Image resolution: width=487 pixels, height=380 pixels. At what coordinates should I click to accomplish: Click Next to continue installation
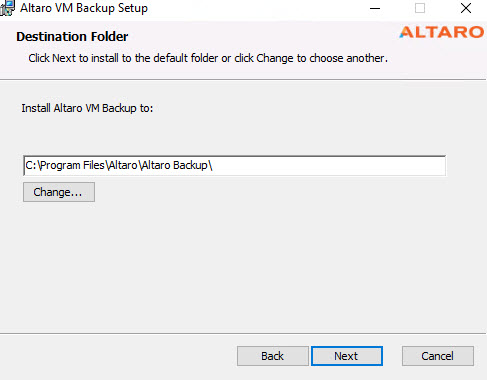(347, 356)
